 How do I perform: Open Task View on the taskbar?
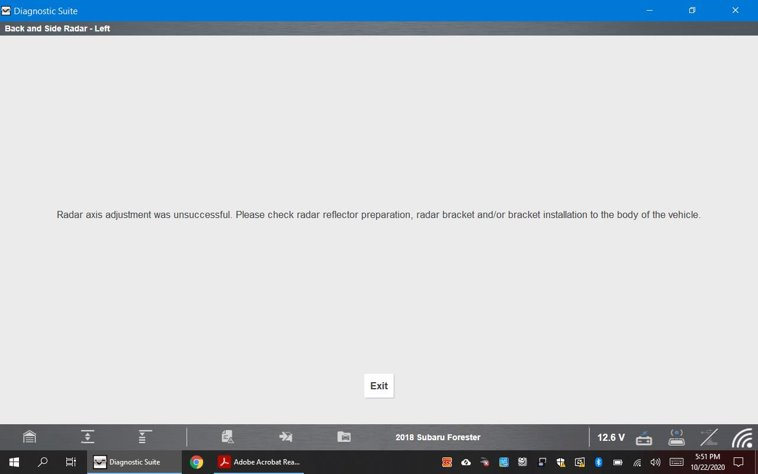[71, 462]
